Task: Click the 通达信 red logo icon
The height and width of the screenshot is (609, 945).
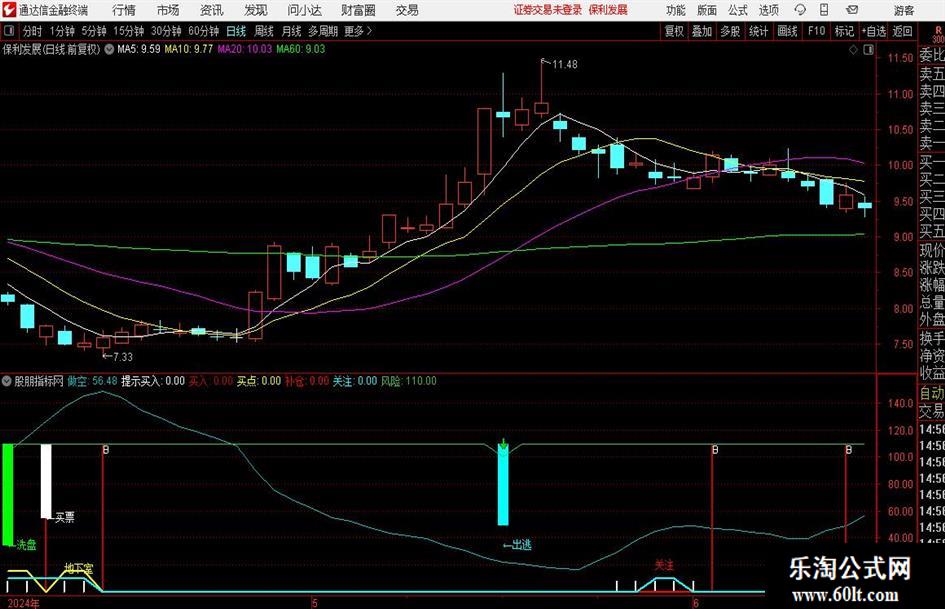Action: 9,10
